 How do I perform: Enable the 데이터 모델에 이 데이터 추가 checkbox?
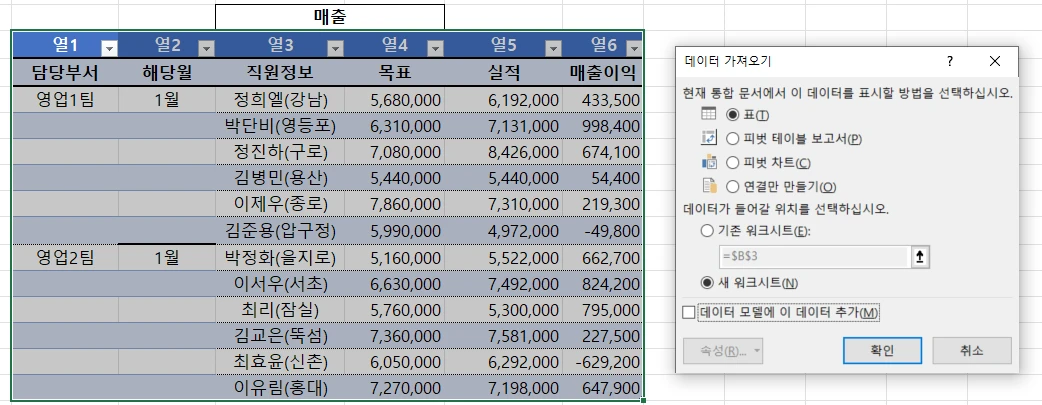[x=689, y=313]
